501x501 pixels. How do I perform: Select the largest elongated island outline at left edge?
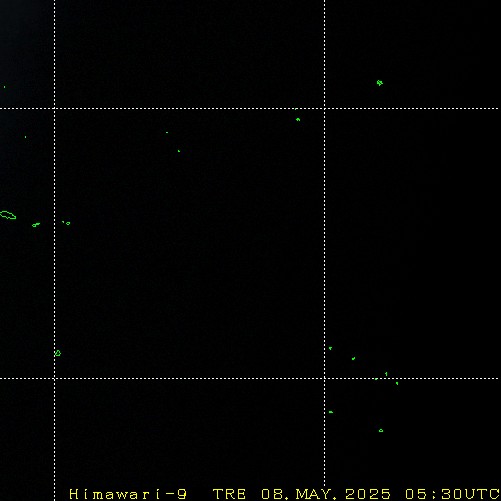[8, 215]
